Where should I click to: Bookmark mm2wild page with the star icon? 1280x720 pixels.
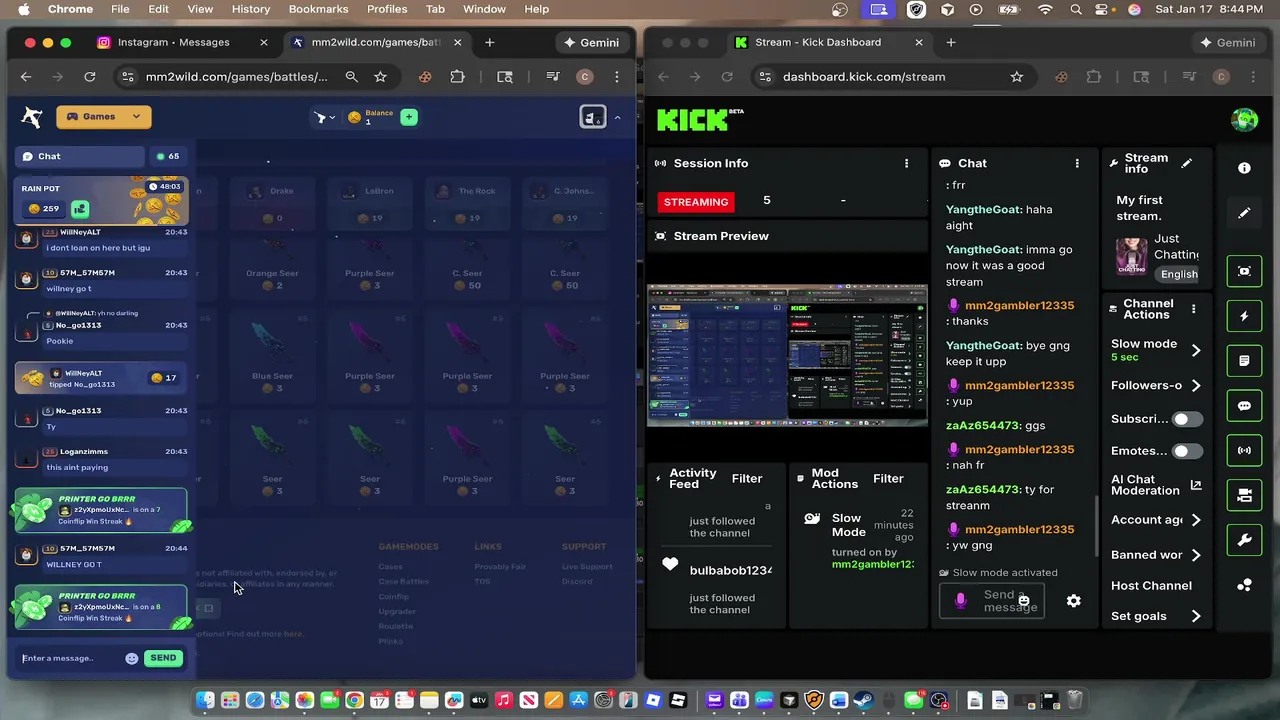tap(380, 77)
